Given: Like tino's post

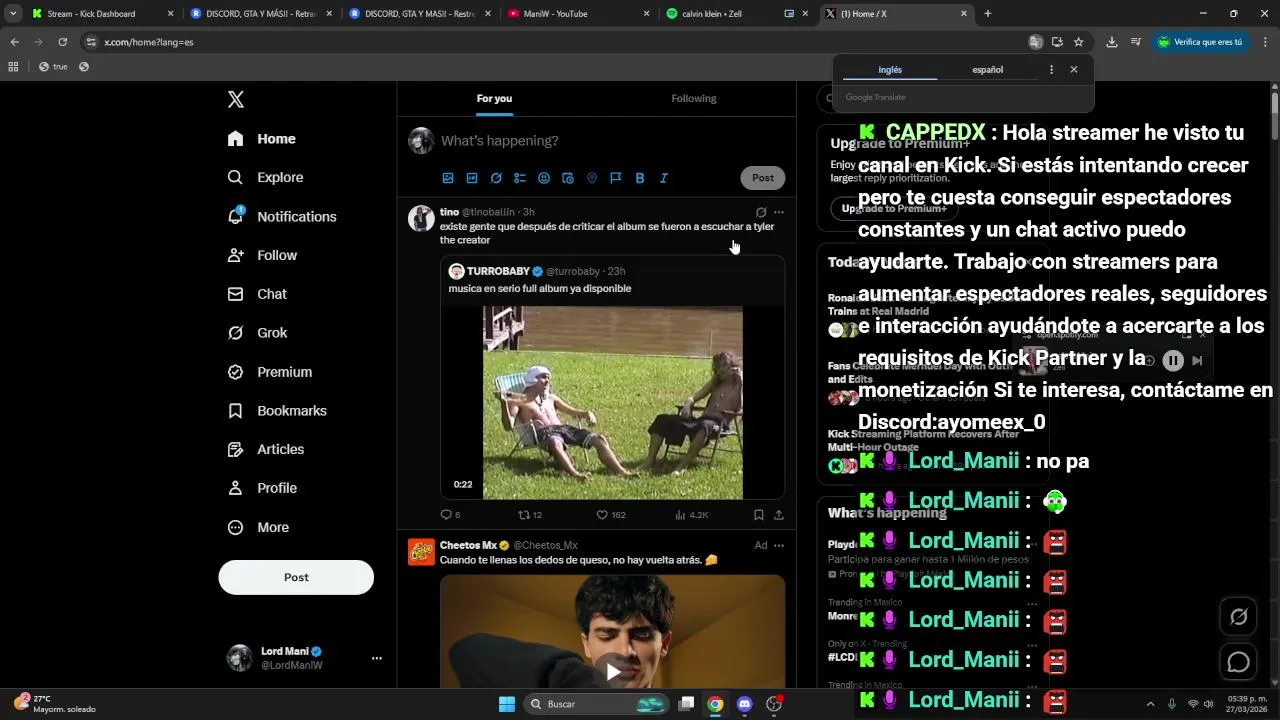Looking at the screenshot, I should click(x=611, y=515).
